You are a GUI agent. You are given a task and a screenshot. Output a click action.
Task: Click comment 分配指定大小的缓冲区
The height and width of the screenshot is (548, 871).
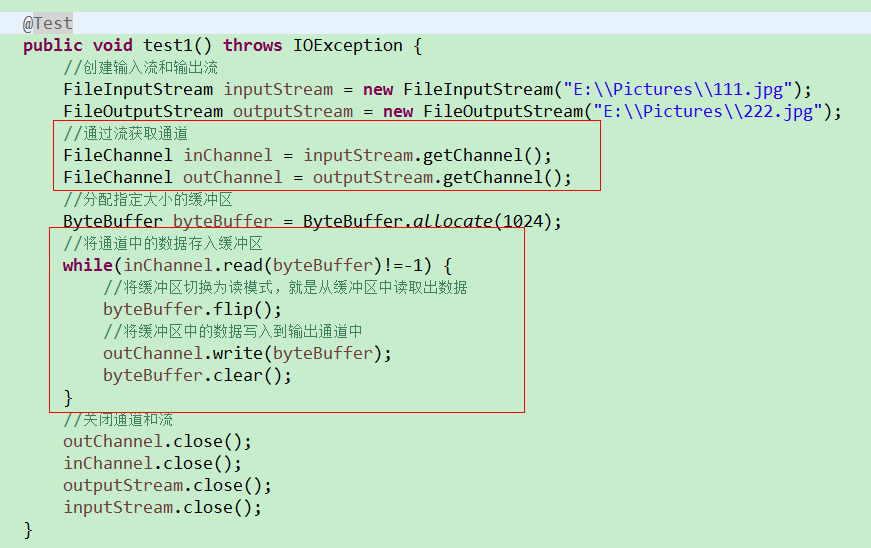point(148,199)
